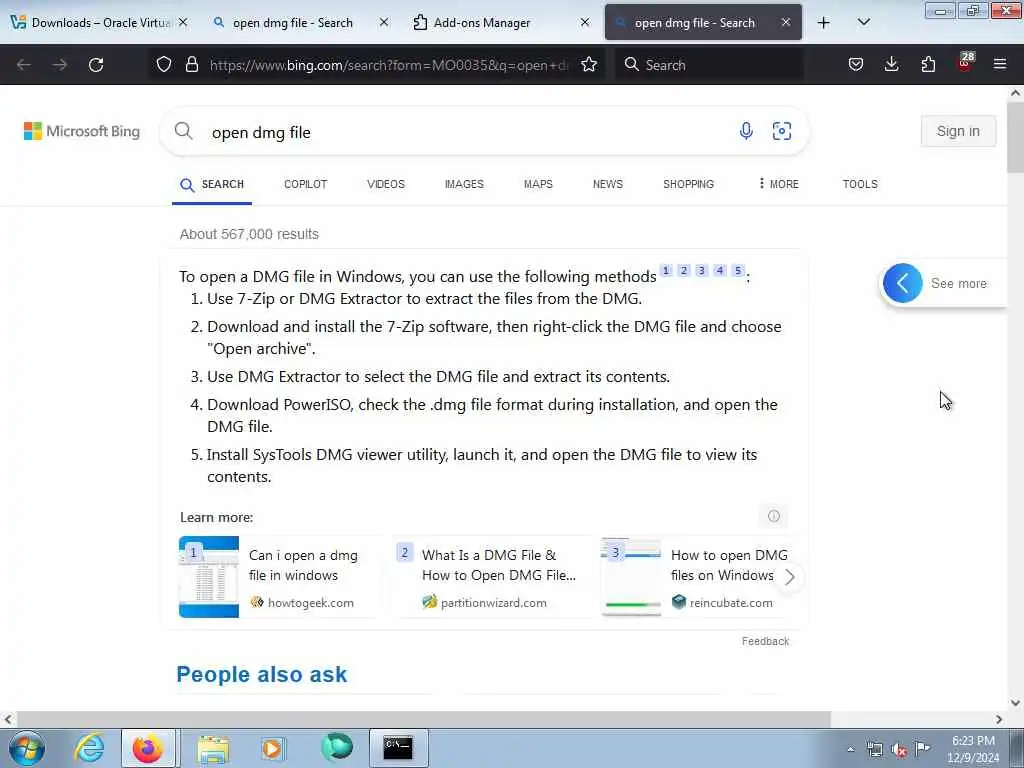Click the network tray icon
The width and height of the screenshot is (1024, 768).
coord(874,750)
